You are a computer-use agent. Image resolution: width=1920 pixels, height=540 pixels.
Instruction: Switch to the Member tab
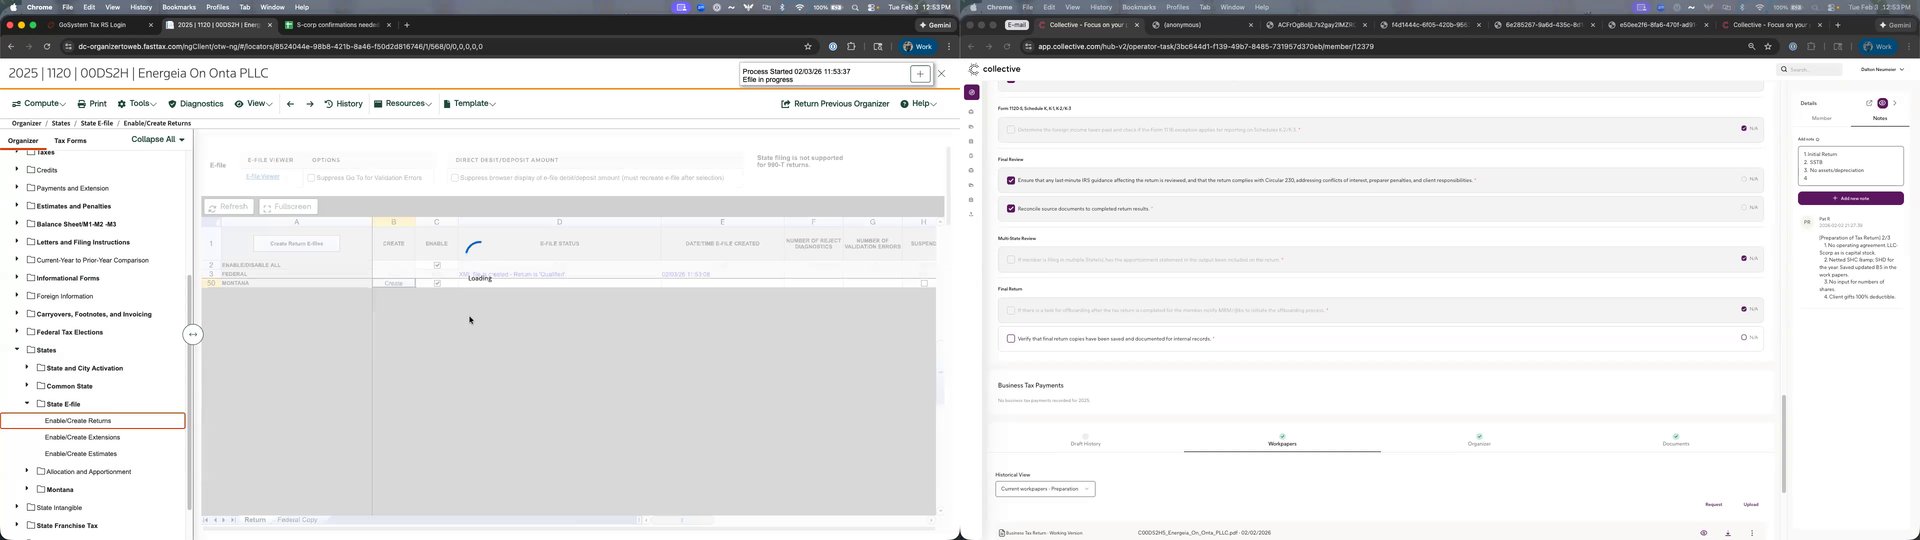pos(1822,118)
